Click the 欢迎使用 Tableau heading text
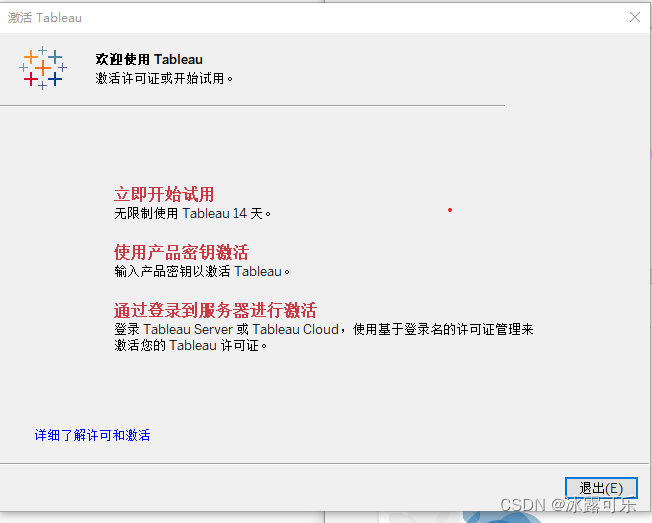 [x=149, y=59]
